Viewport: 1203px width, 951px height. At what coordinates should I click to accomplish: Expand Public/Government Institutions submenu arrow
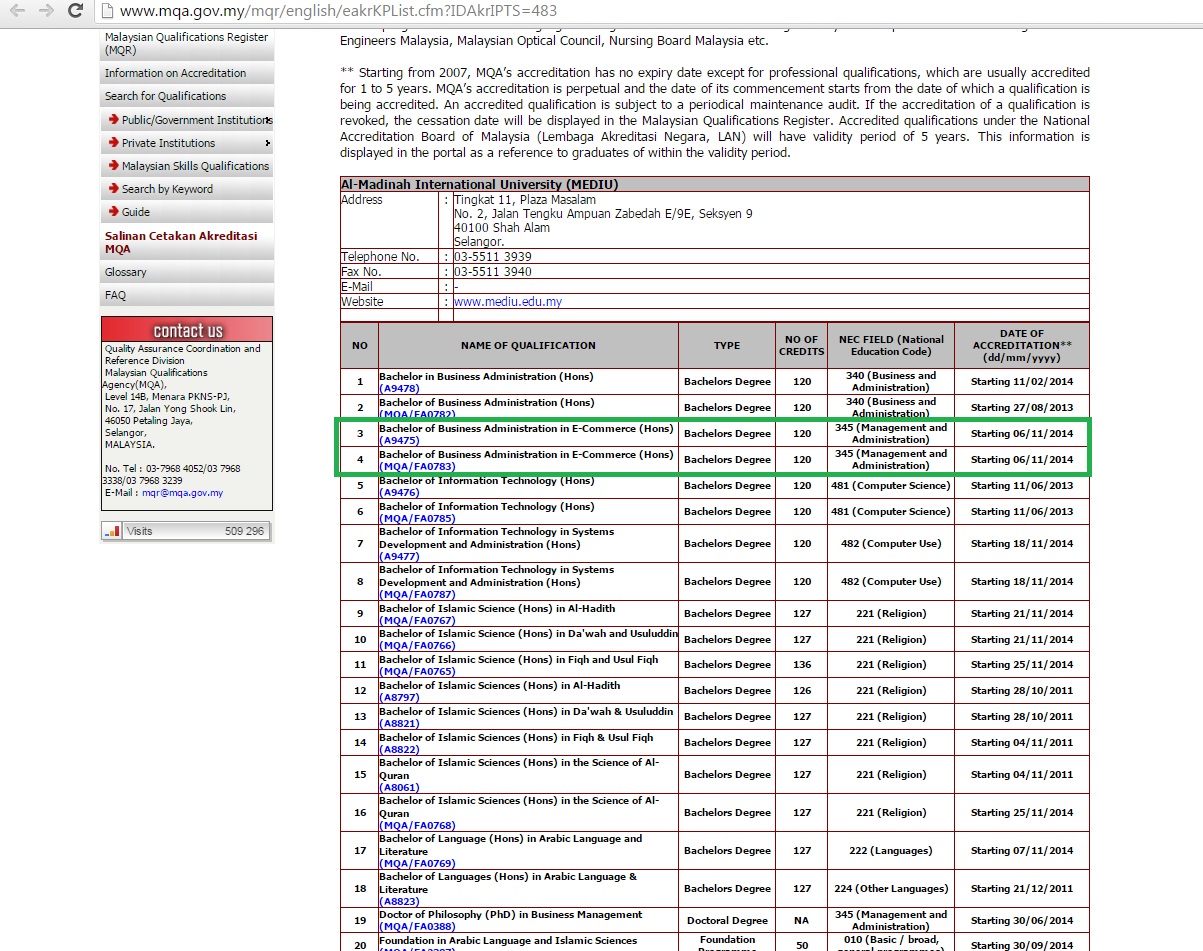click(x=269, y=121)
